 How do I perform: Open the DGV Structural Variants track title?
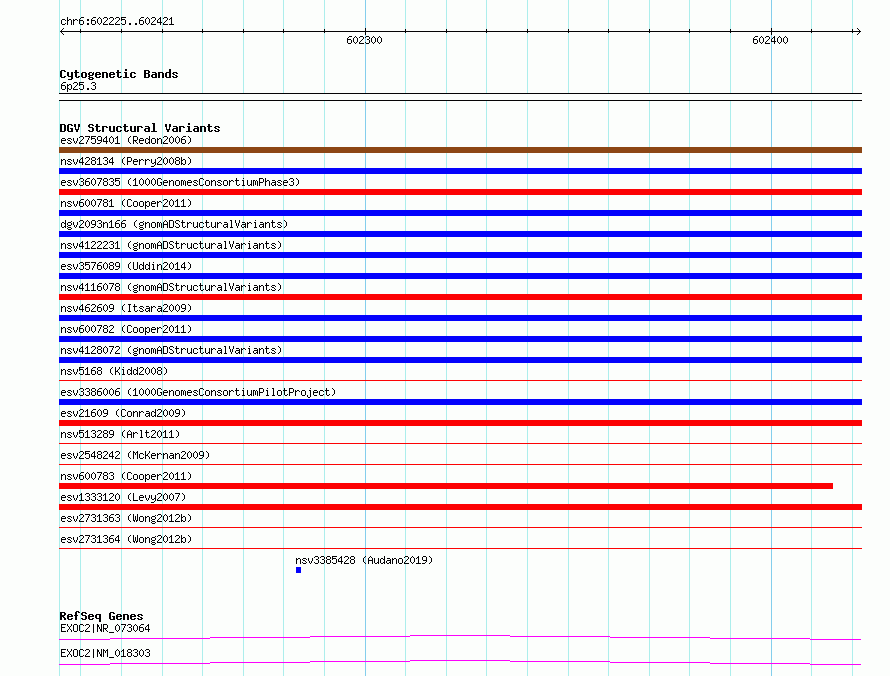(140, 128)
